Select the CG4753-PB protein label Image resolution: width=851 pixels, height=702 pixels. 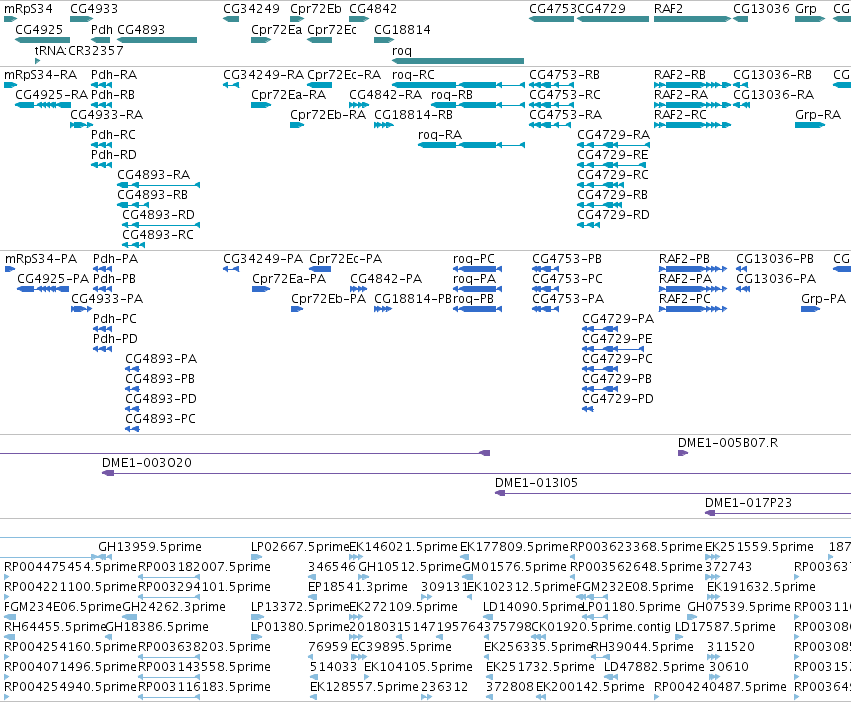567,258
